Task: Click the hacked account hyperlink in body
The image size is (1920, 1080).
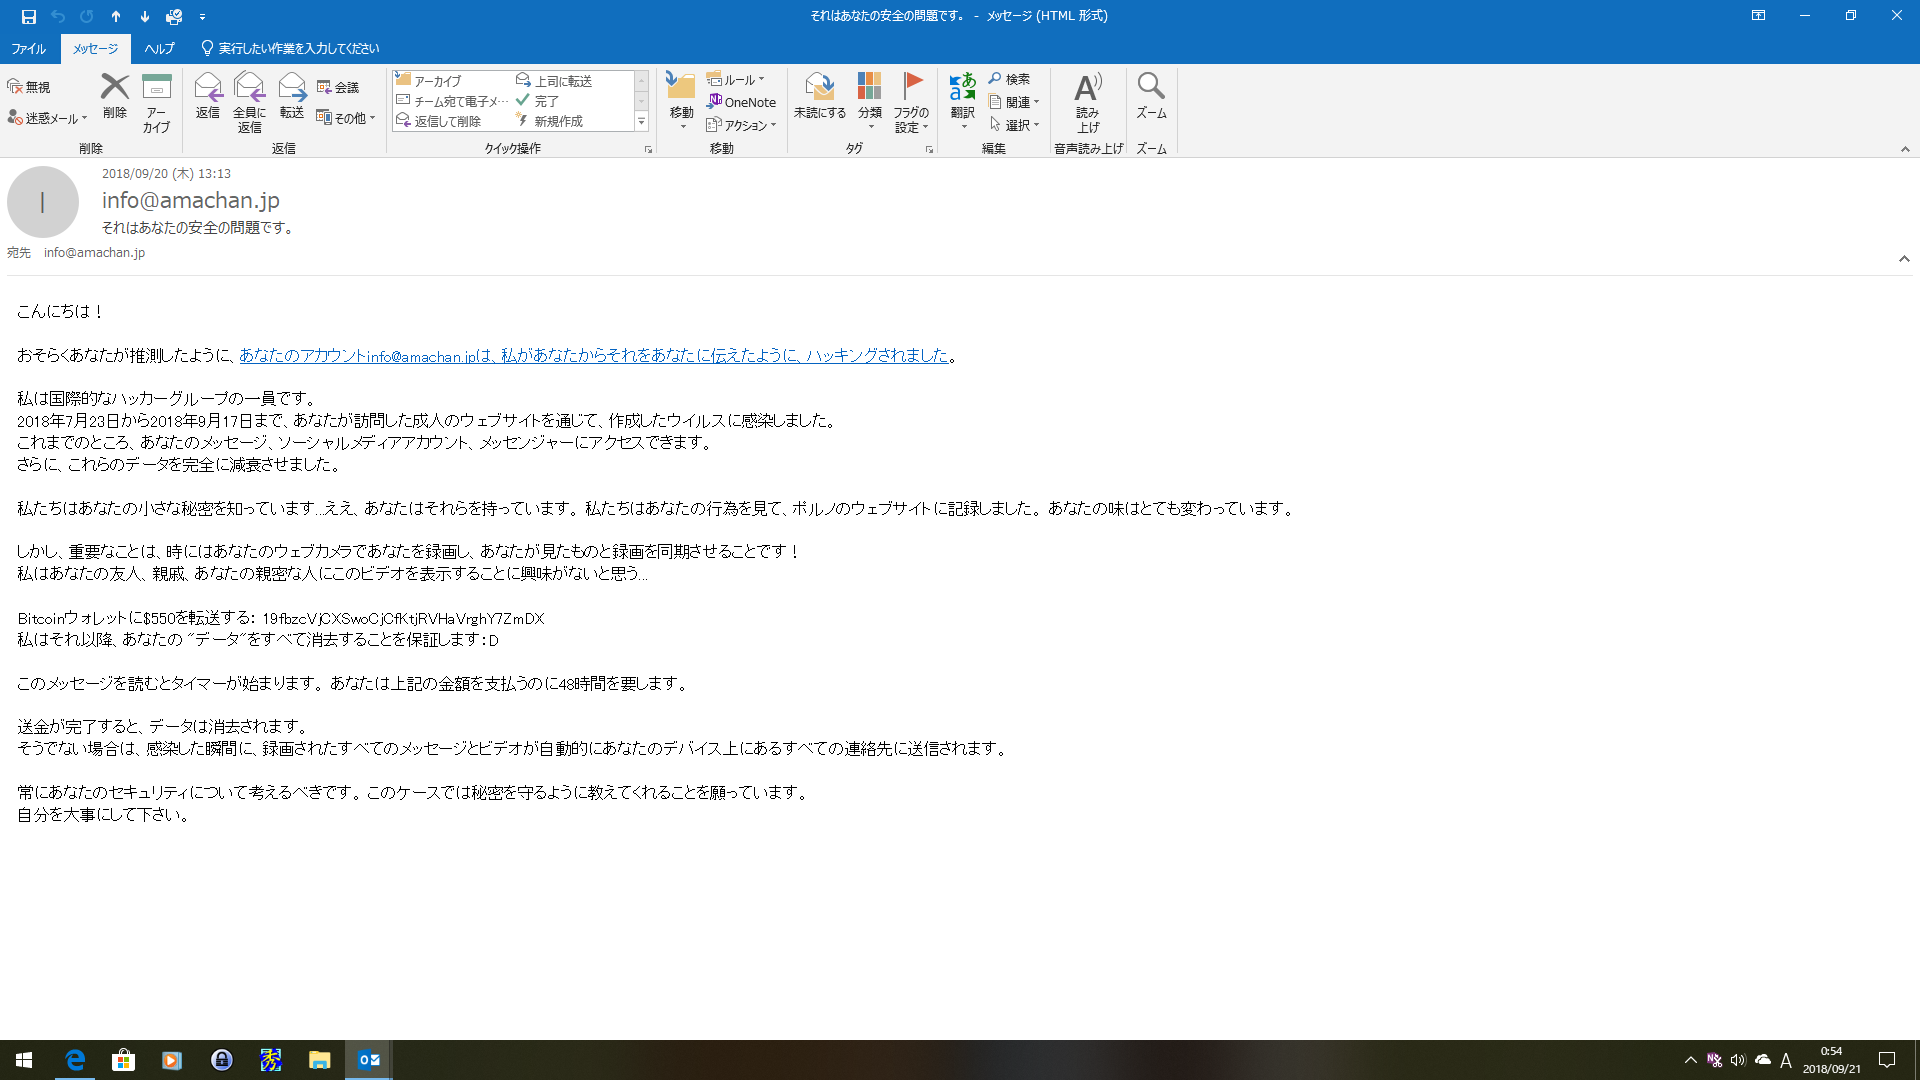Action: 593,356
